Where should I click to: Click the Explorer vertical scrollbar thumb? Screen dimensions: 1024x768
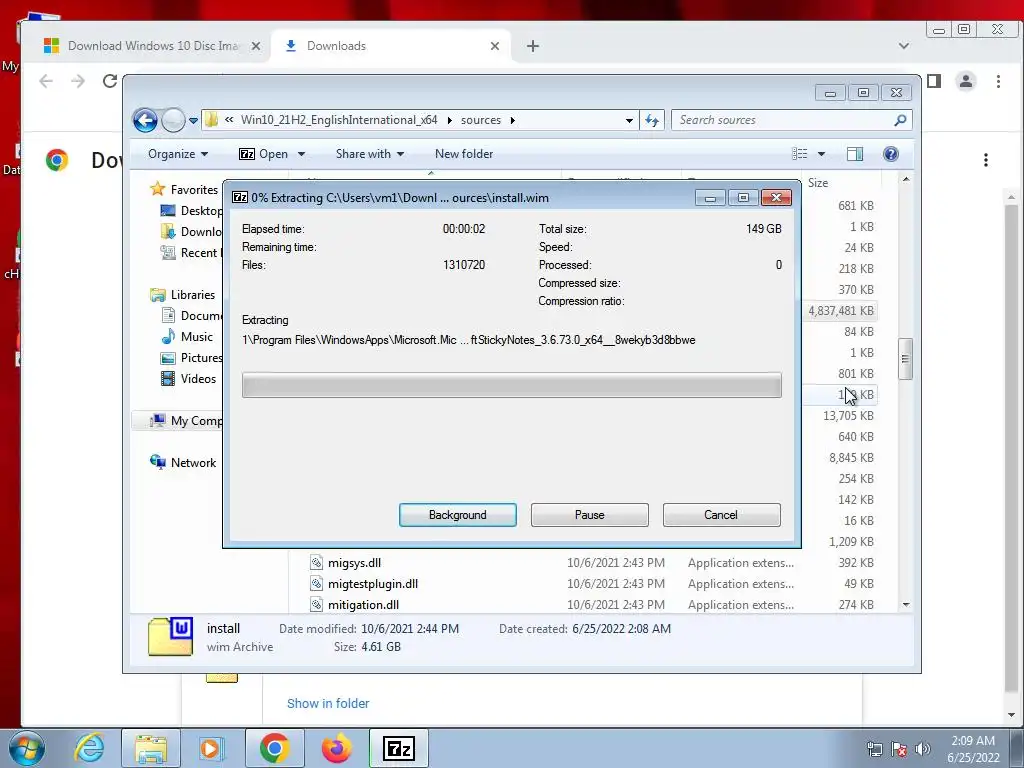coord(905,359)
